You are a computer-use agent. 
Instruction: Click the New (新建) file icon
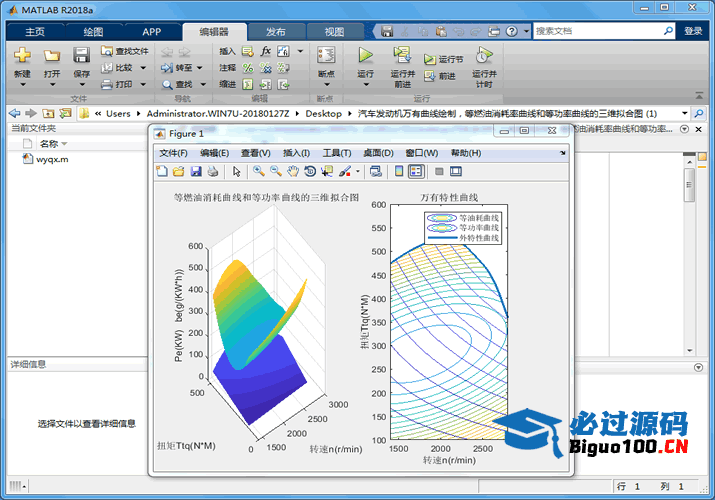(22, 55)
